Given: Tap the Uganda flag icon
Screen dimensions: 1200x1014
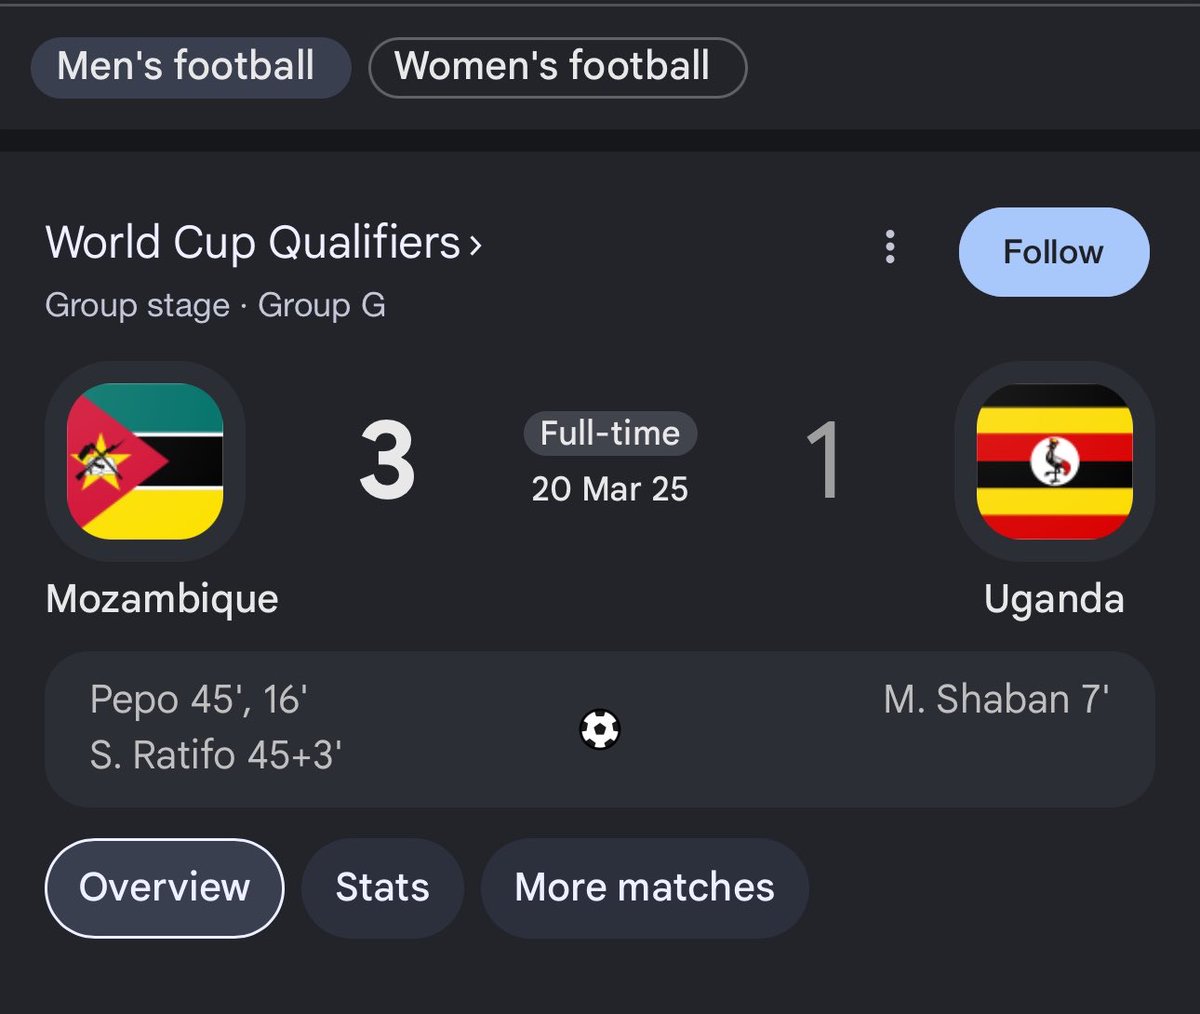Looking at the screenshot, I should tap(1054, 461).
